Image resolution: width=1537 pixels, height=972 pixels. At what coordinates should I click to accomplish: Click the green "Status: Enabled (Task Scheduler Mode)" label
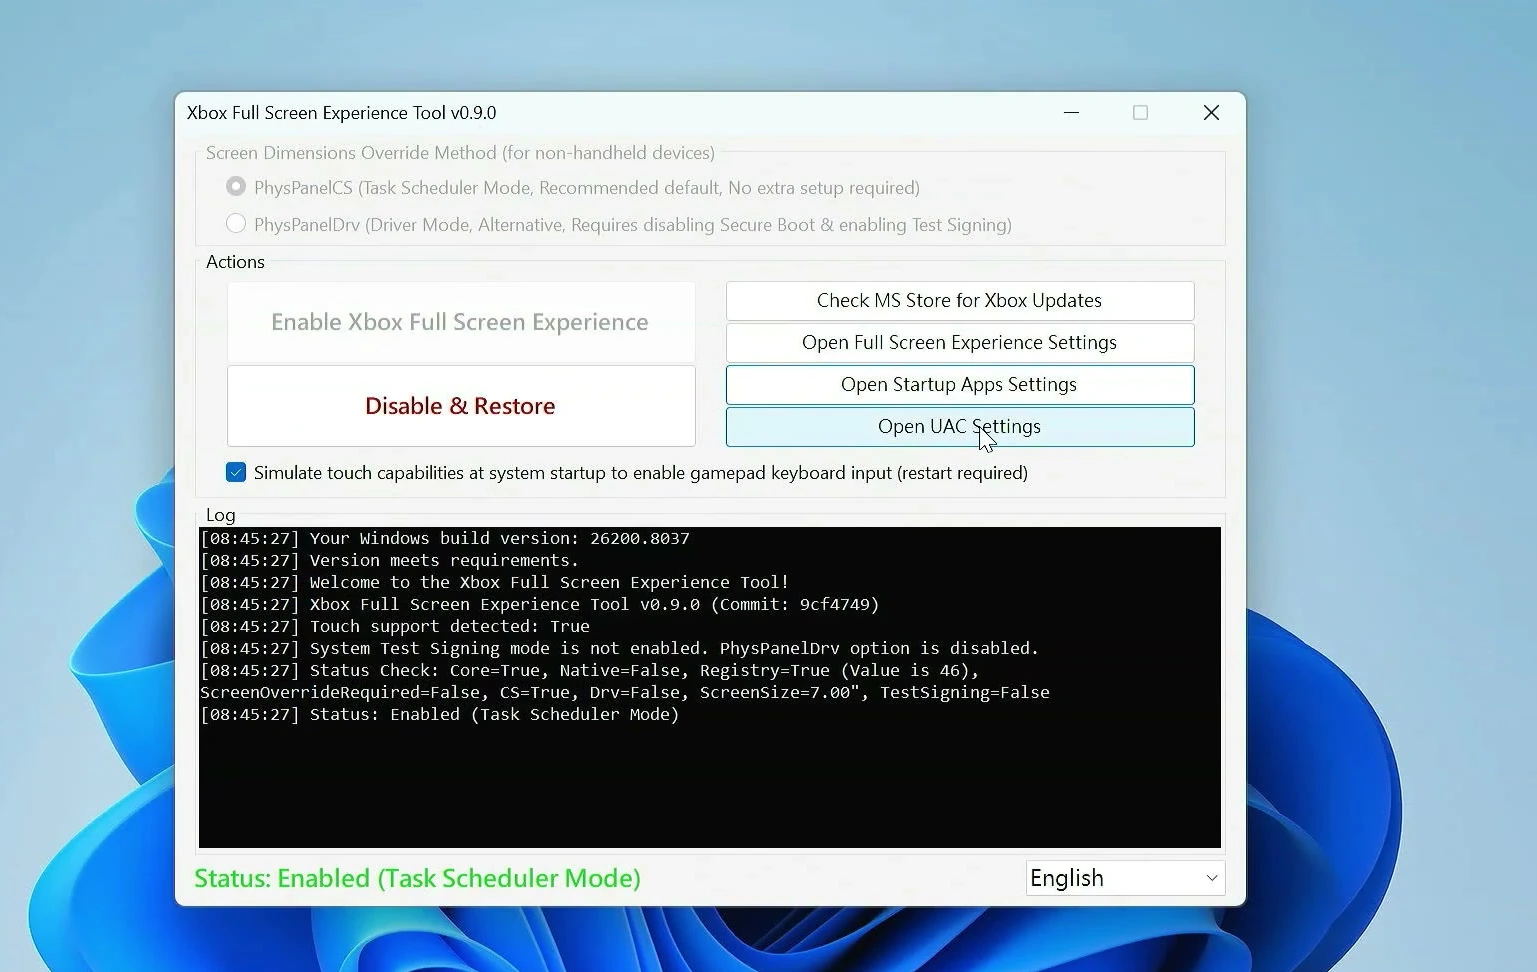[417, 878]
